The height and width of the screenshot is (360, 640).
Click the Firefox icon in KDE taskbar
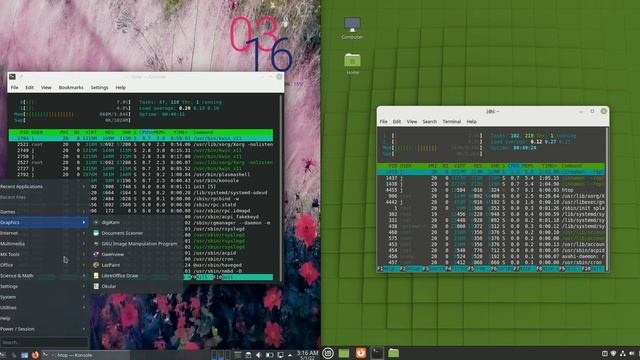(35, 355)
